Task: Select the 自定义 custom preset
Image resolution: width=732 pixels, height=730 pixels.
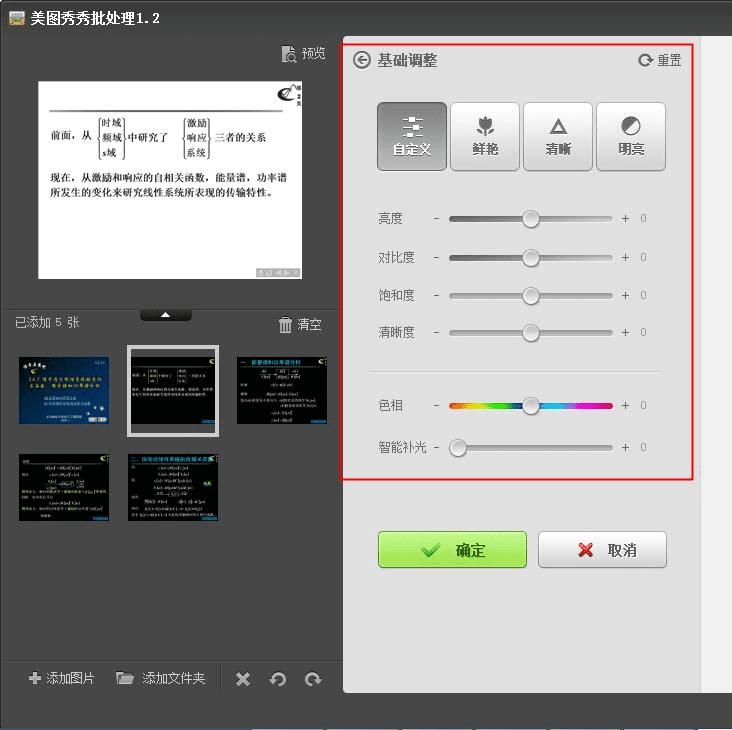Action: point(412,136)
